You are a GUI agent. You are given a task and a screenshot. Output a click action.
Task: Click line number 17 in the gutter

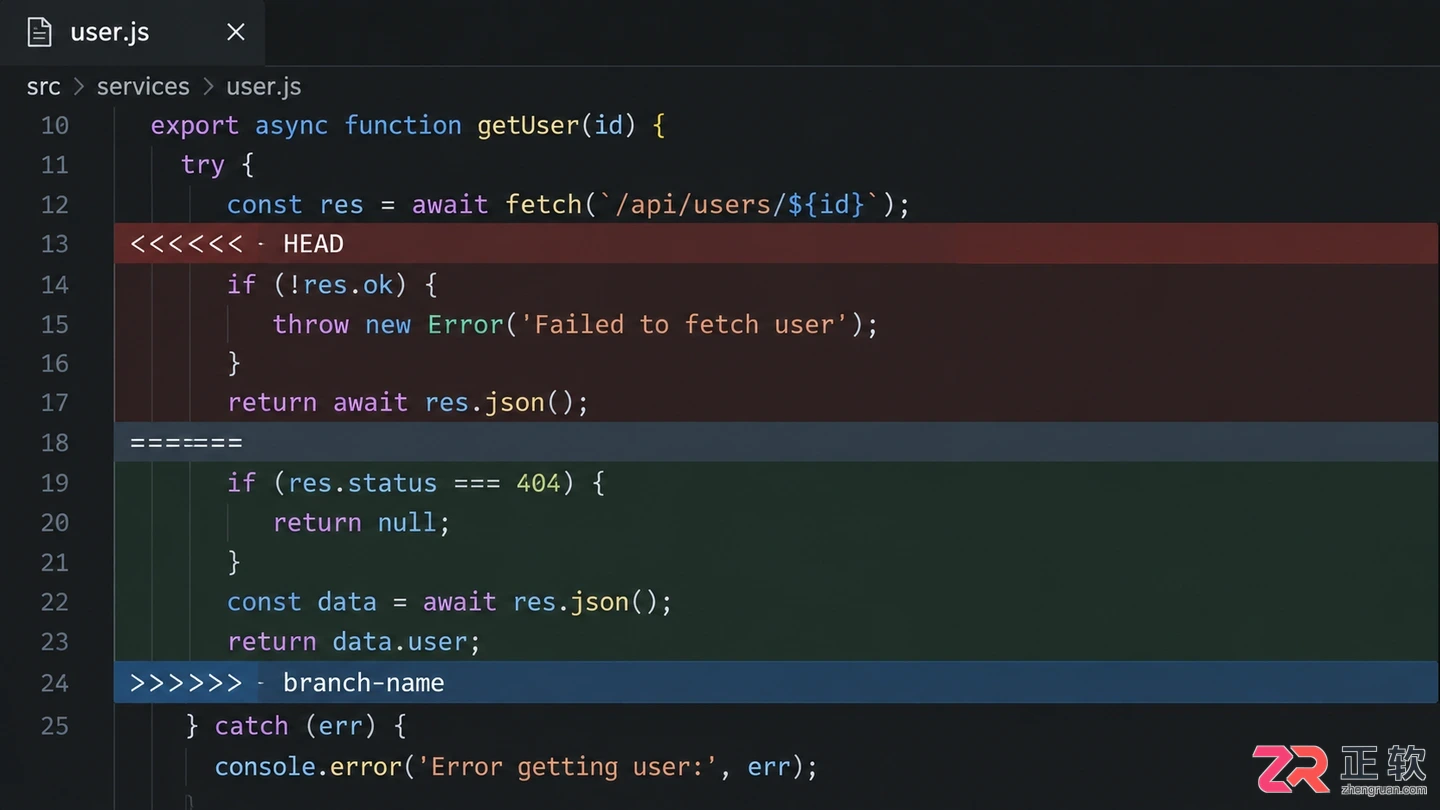coord(55,403)
